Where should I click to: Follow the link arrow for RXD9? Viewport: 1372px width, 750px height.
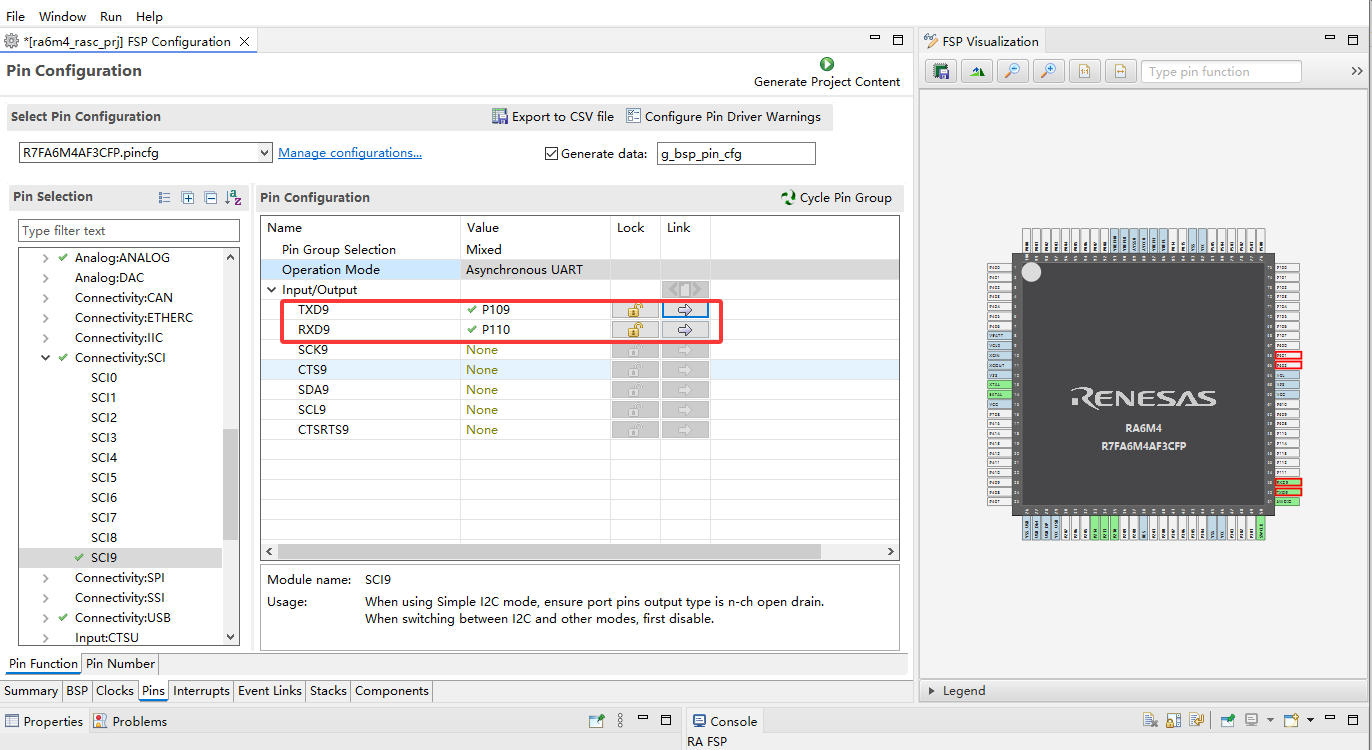click(685, 330)
